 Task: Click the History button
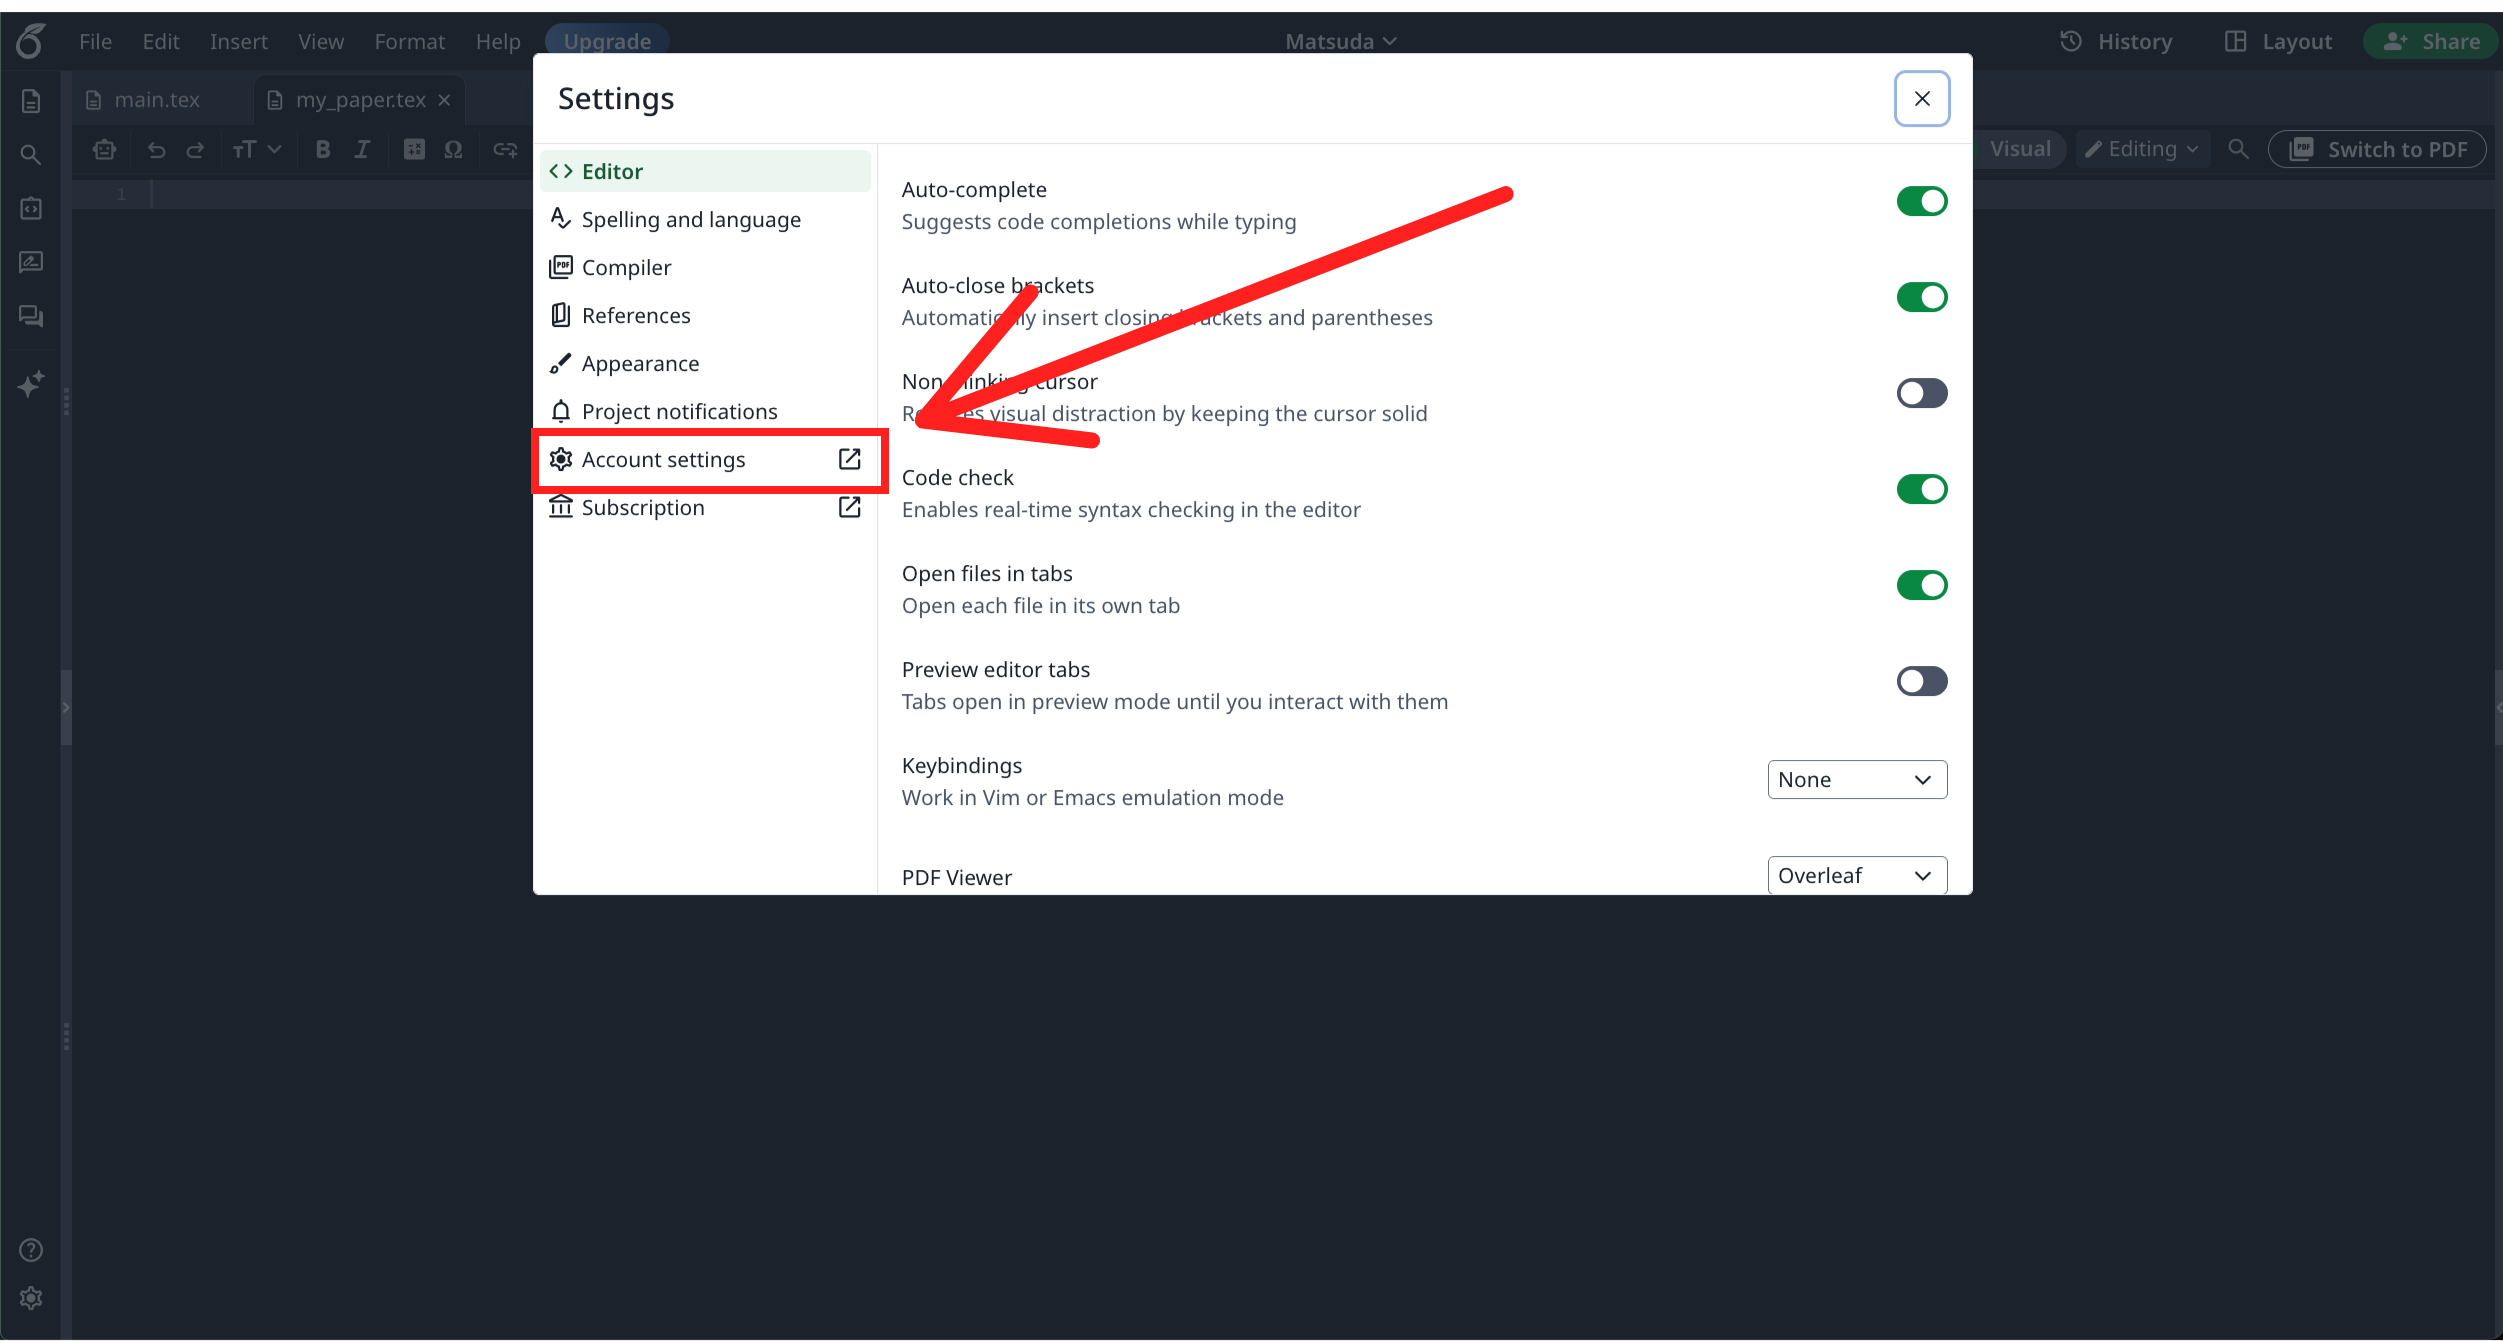2117,41
